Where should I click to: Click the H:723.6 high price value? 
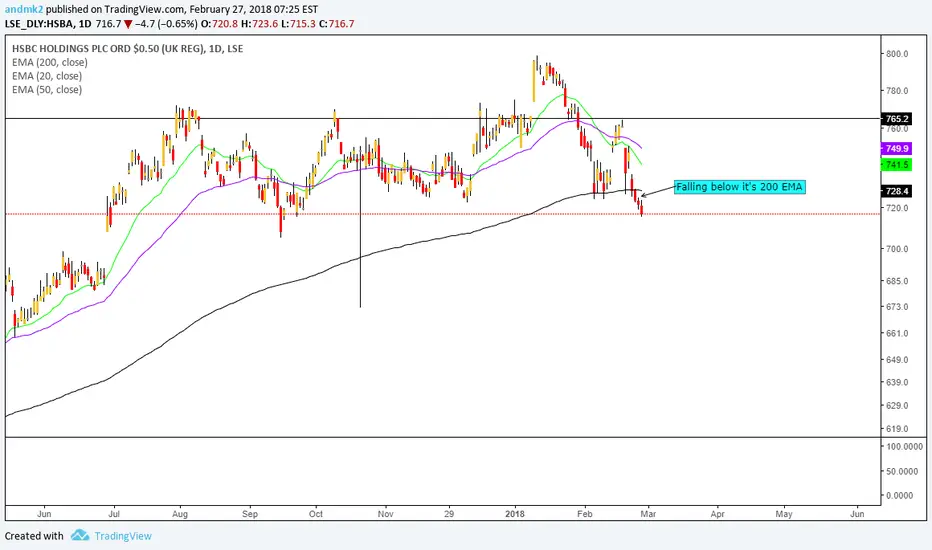pos(259,24)
